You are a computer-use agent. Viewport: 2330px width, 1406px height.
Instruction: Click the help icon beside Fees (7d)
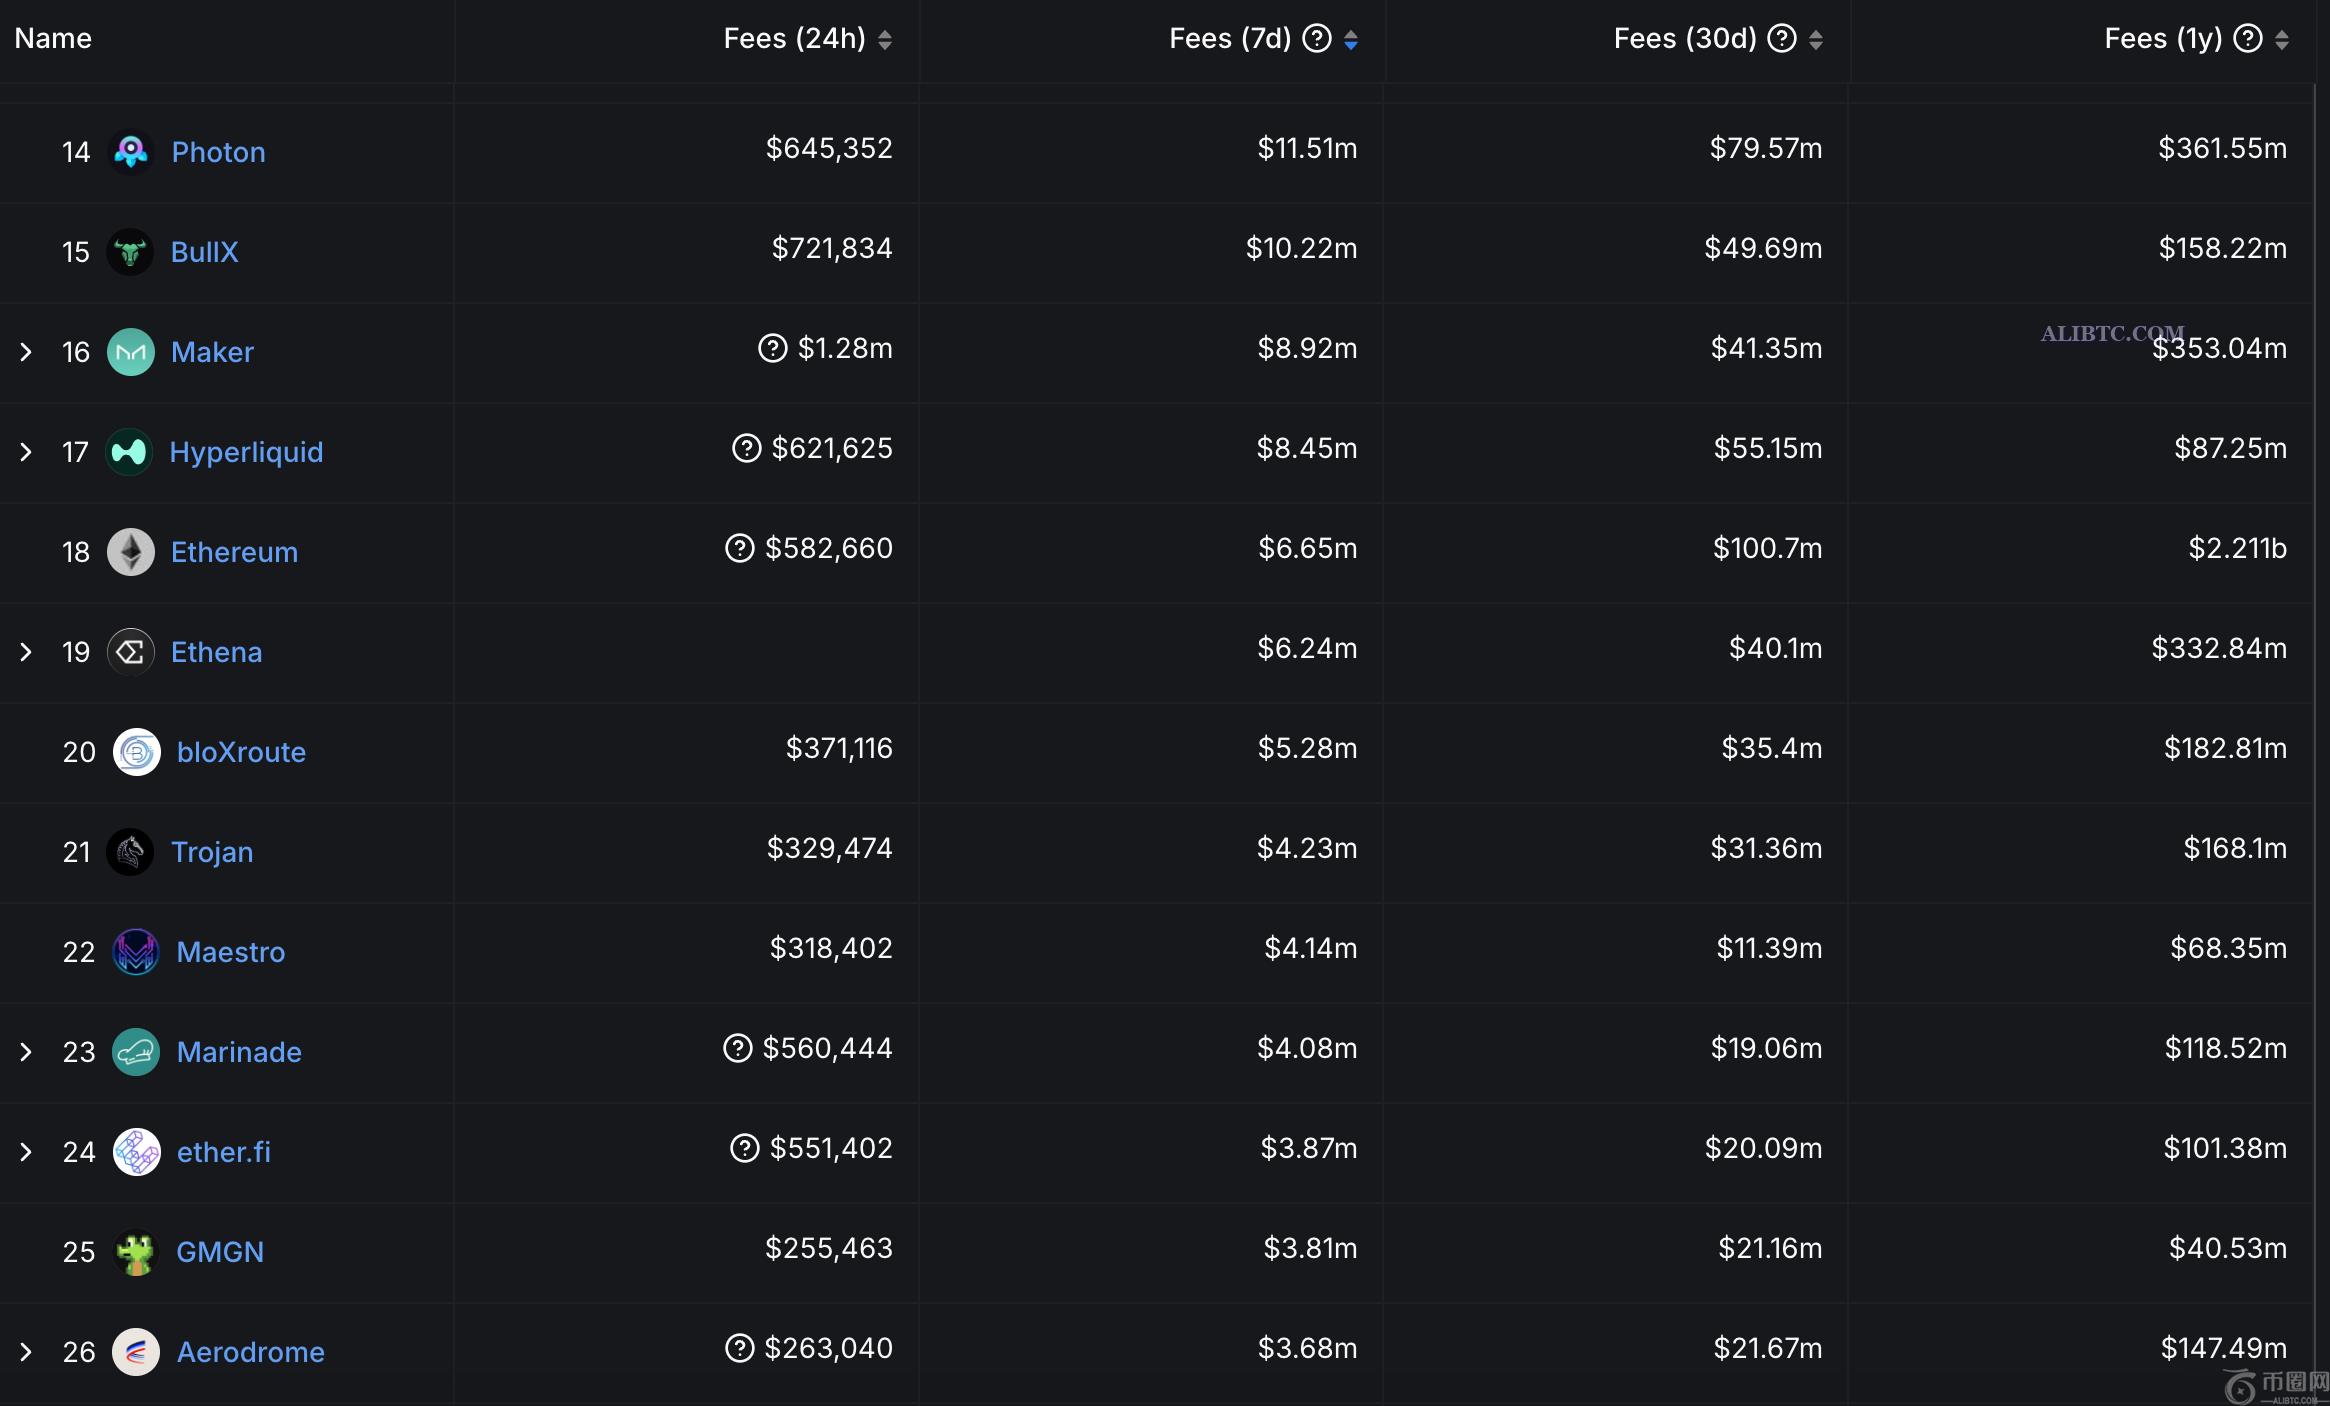1317,39
